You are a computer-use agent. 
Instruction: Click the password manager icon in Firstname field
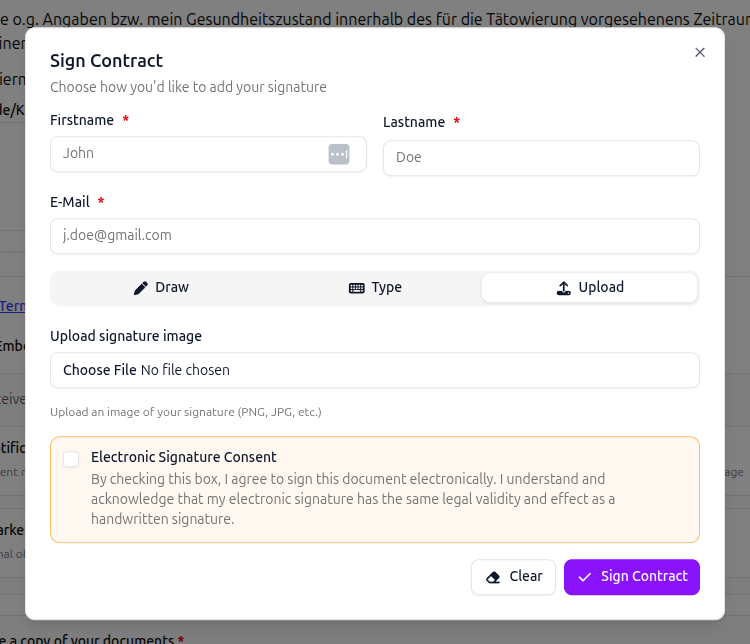[x=338, y=154]
